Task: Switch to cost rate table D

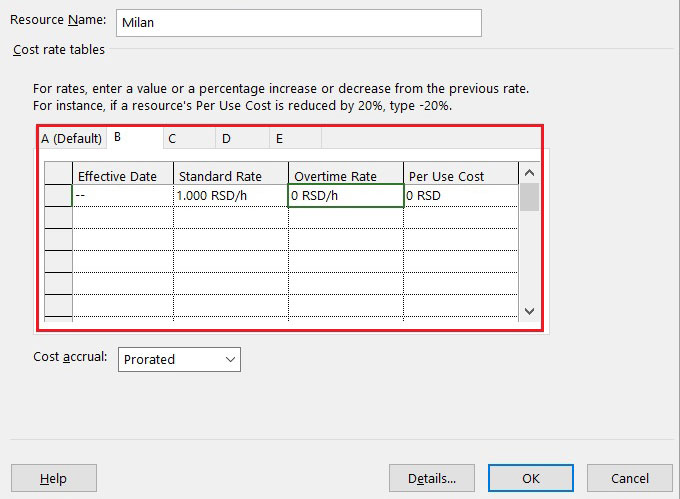Action: [226, 139]
